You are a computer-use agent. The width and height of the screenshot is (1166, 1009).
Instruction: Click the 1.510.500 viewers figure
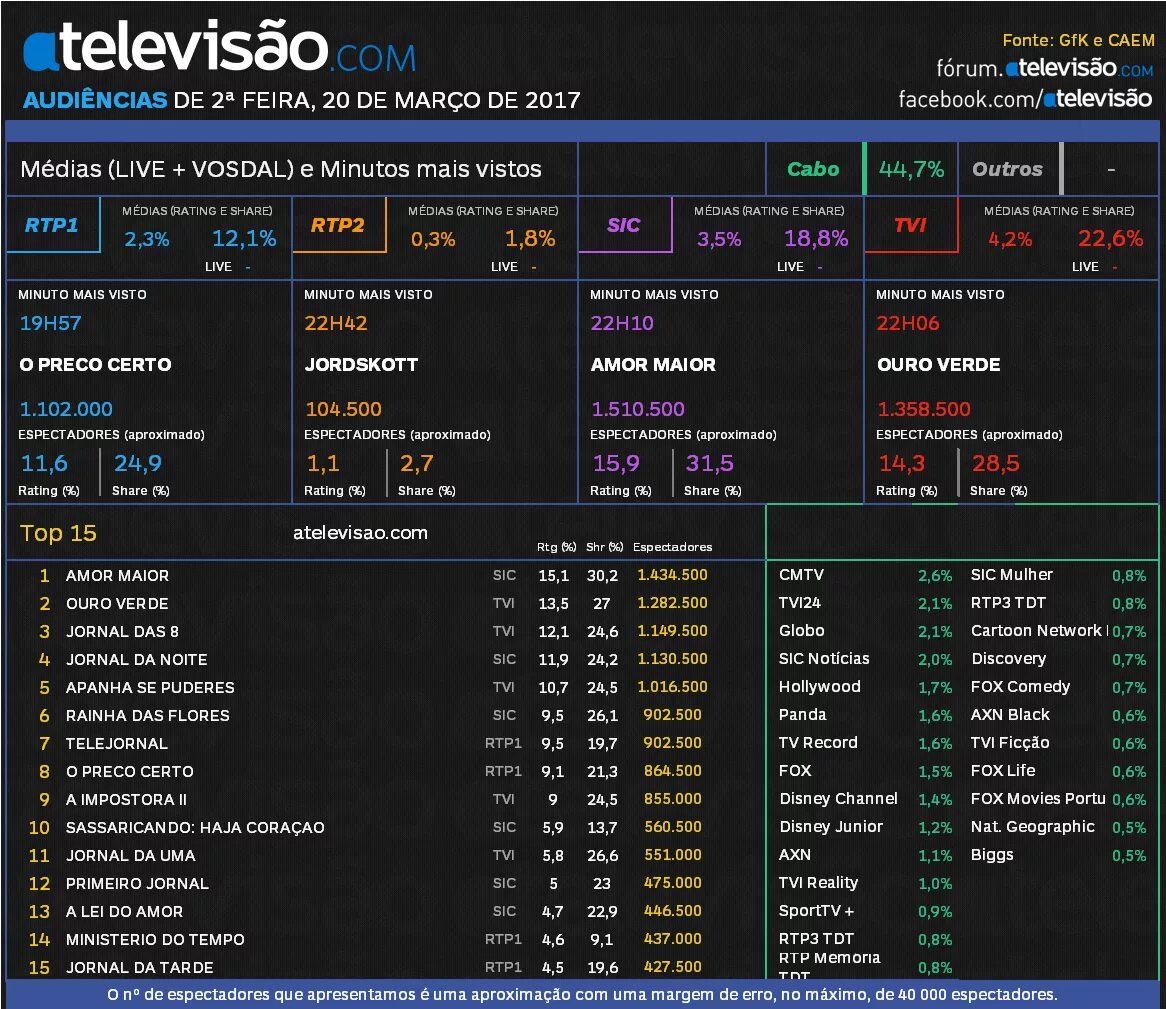point(638,409)
